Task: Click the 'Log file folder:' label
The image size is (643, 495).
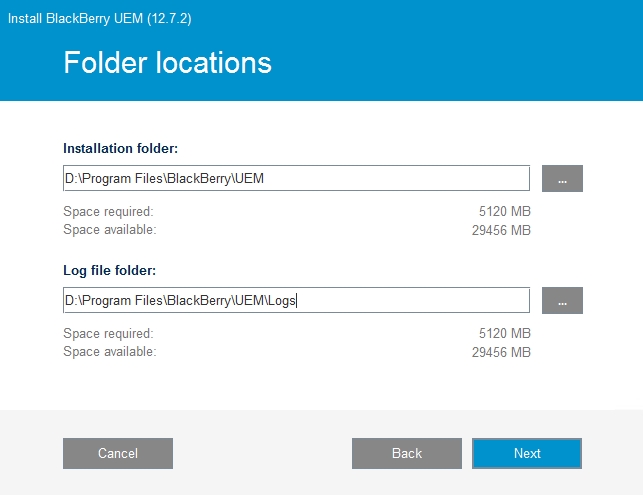Action: click(x=110, y=270)
